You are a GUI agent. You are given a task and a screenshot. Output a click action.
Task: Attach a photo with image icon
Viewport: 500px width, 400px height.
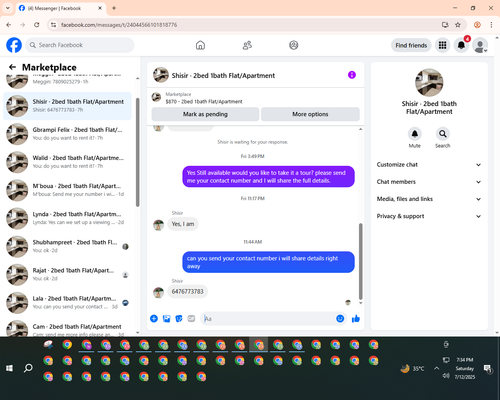click(166, 319)
